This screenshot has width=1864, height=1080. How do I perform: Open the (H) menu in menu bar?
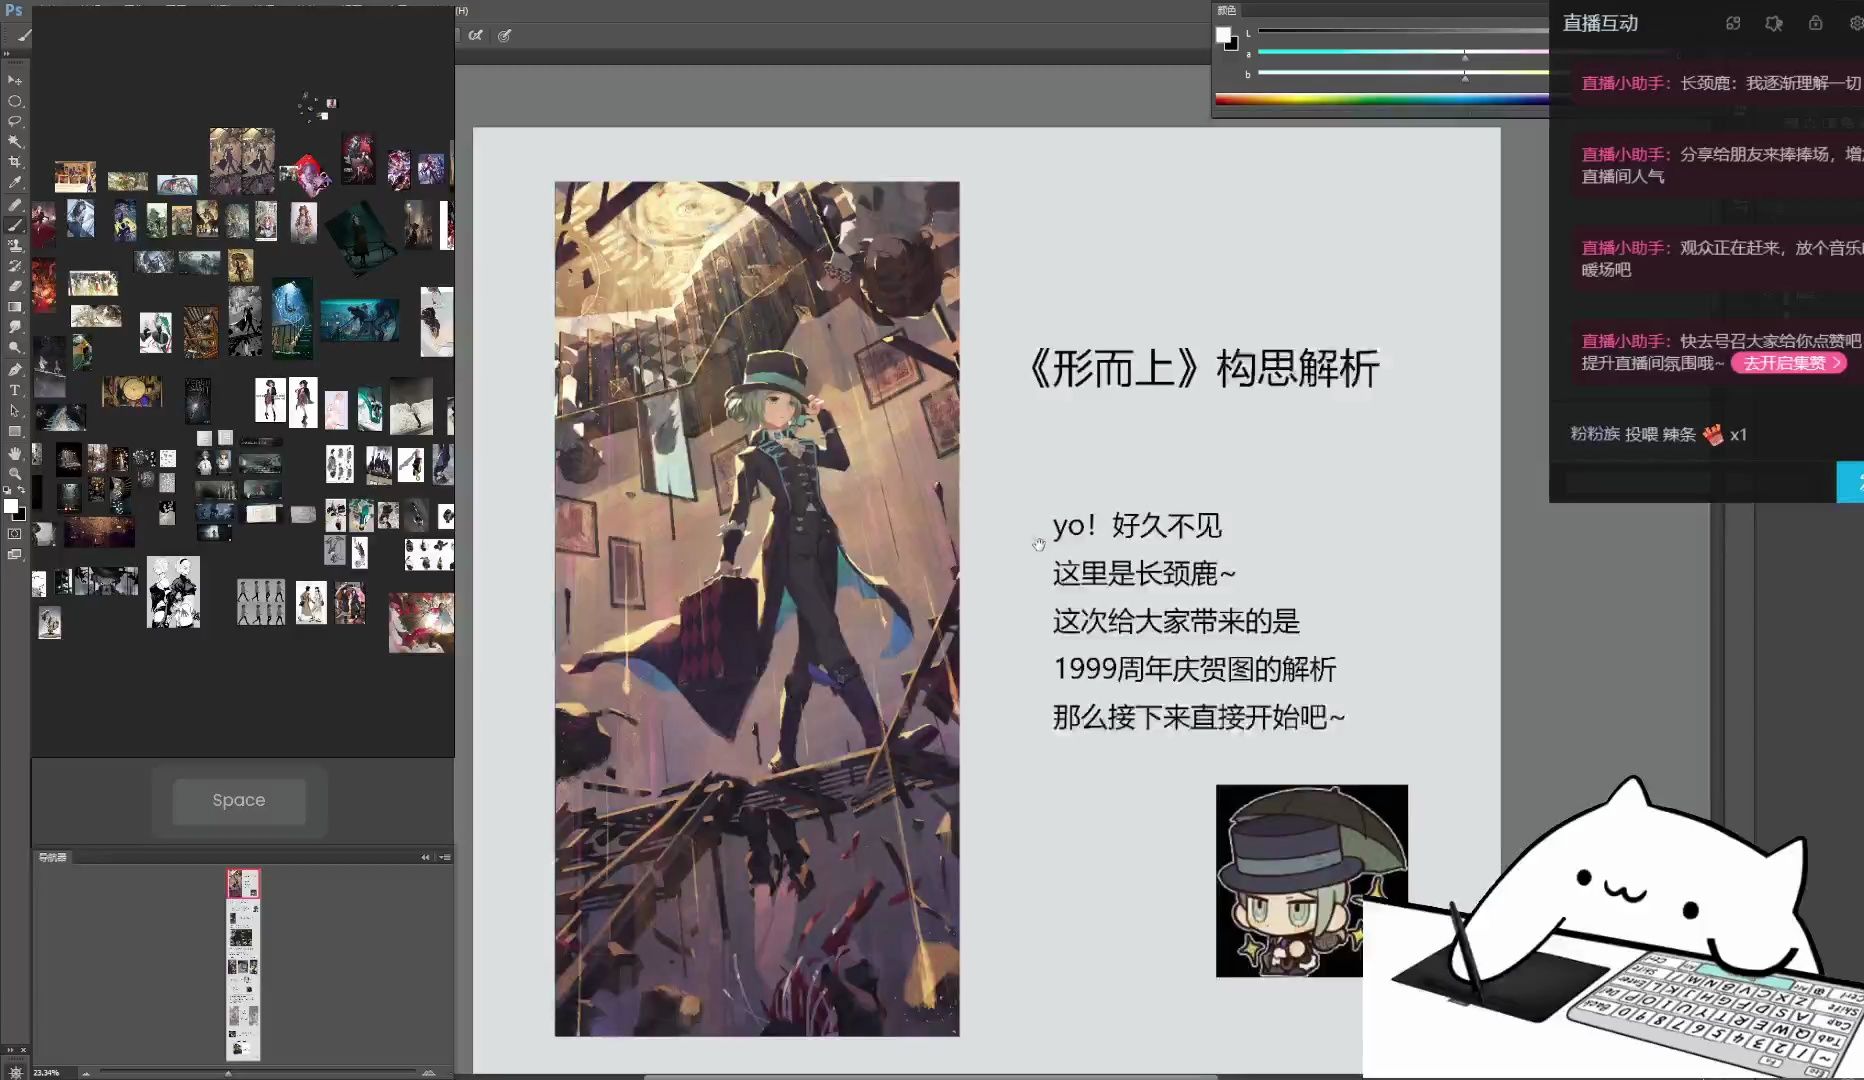click(x=462, y=10)
